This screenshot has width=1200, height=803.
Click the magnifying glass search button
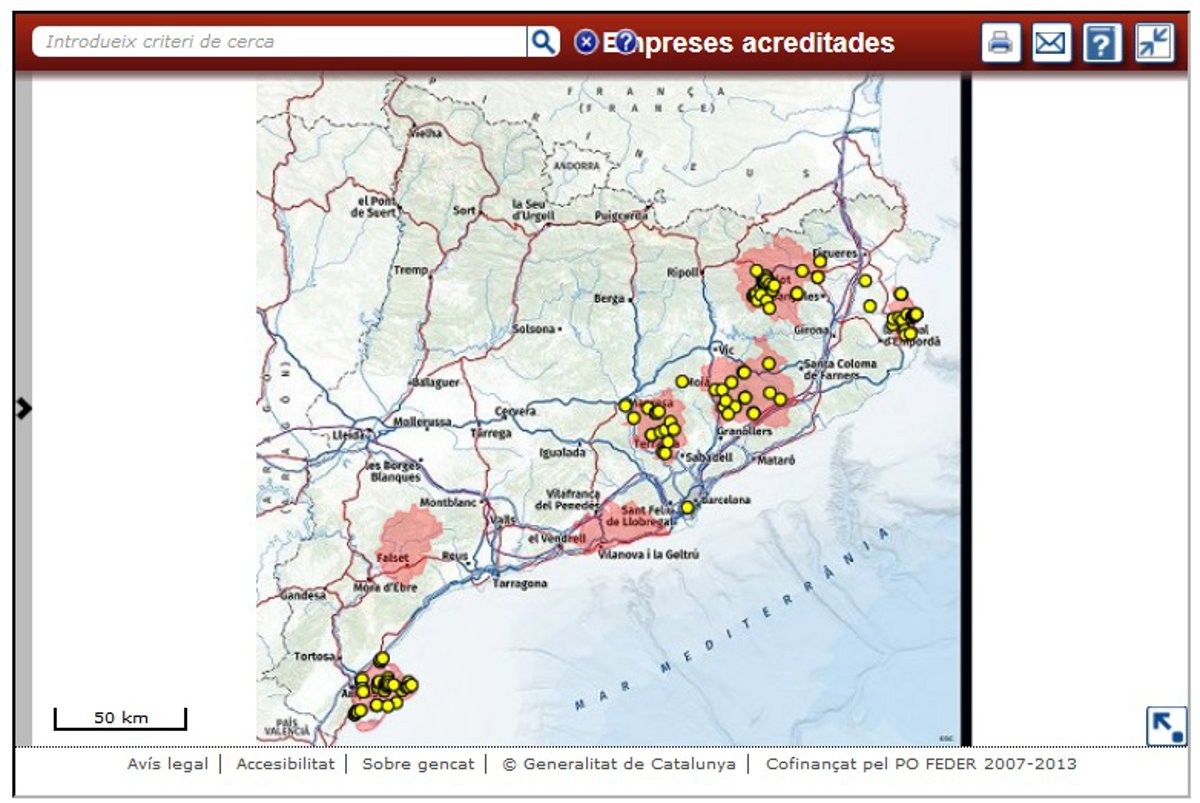[542, 42]
